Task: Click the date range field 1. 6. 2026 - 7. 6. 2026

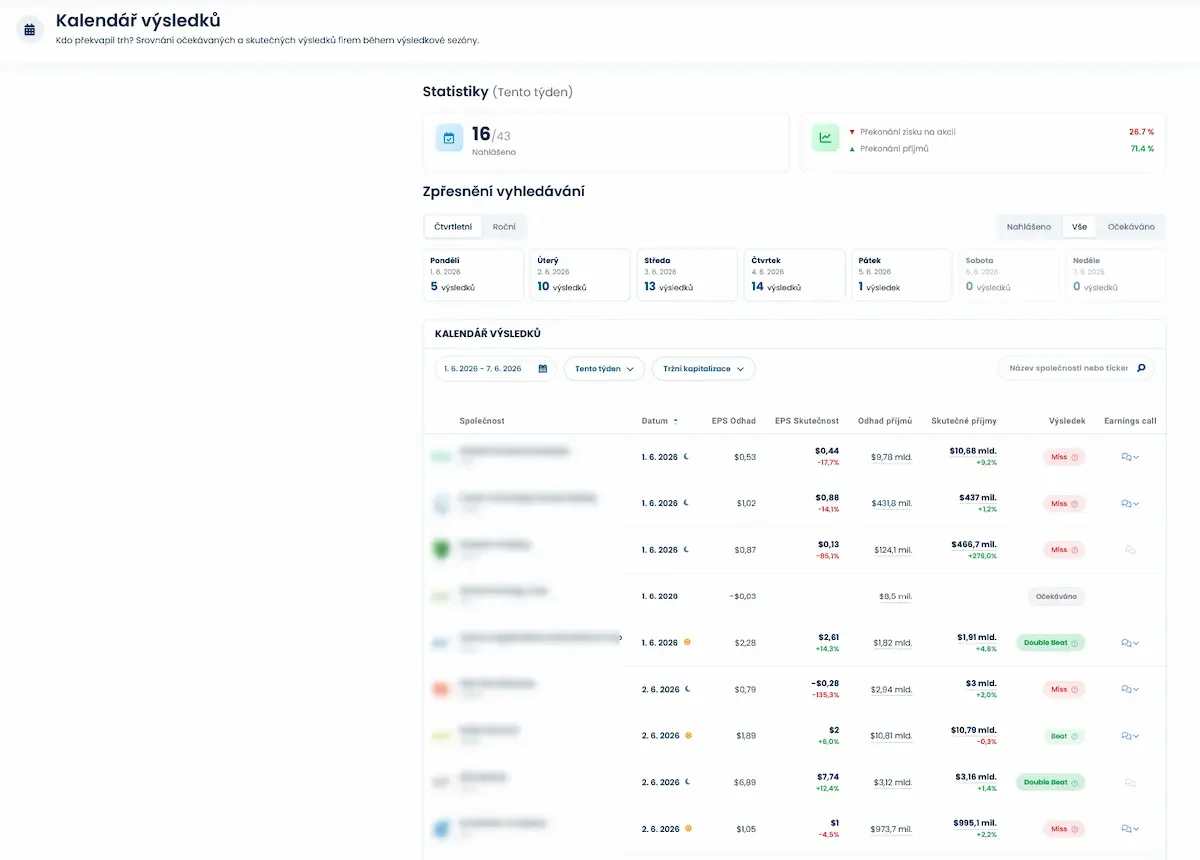Action: pyautogui.click(x=495, y=369)
